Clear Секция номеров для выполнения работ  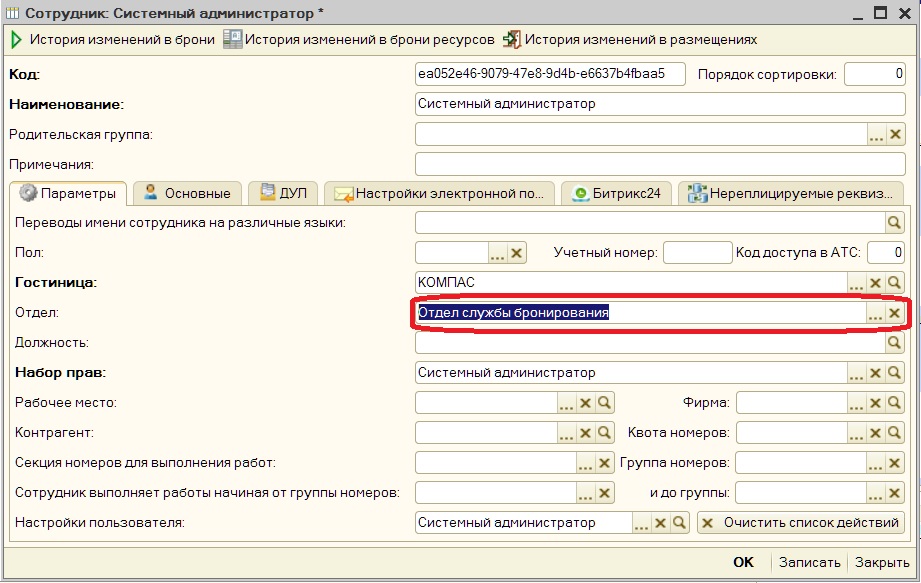[x=604, y=463]
